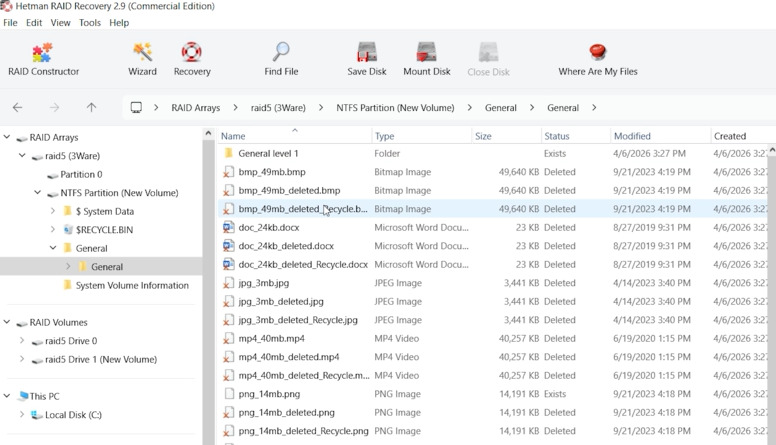
Task: Click the Close Disk icon
Action: point(488,52)
